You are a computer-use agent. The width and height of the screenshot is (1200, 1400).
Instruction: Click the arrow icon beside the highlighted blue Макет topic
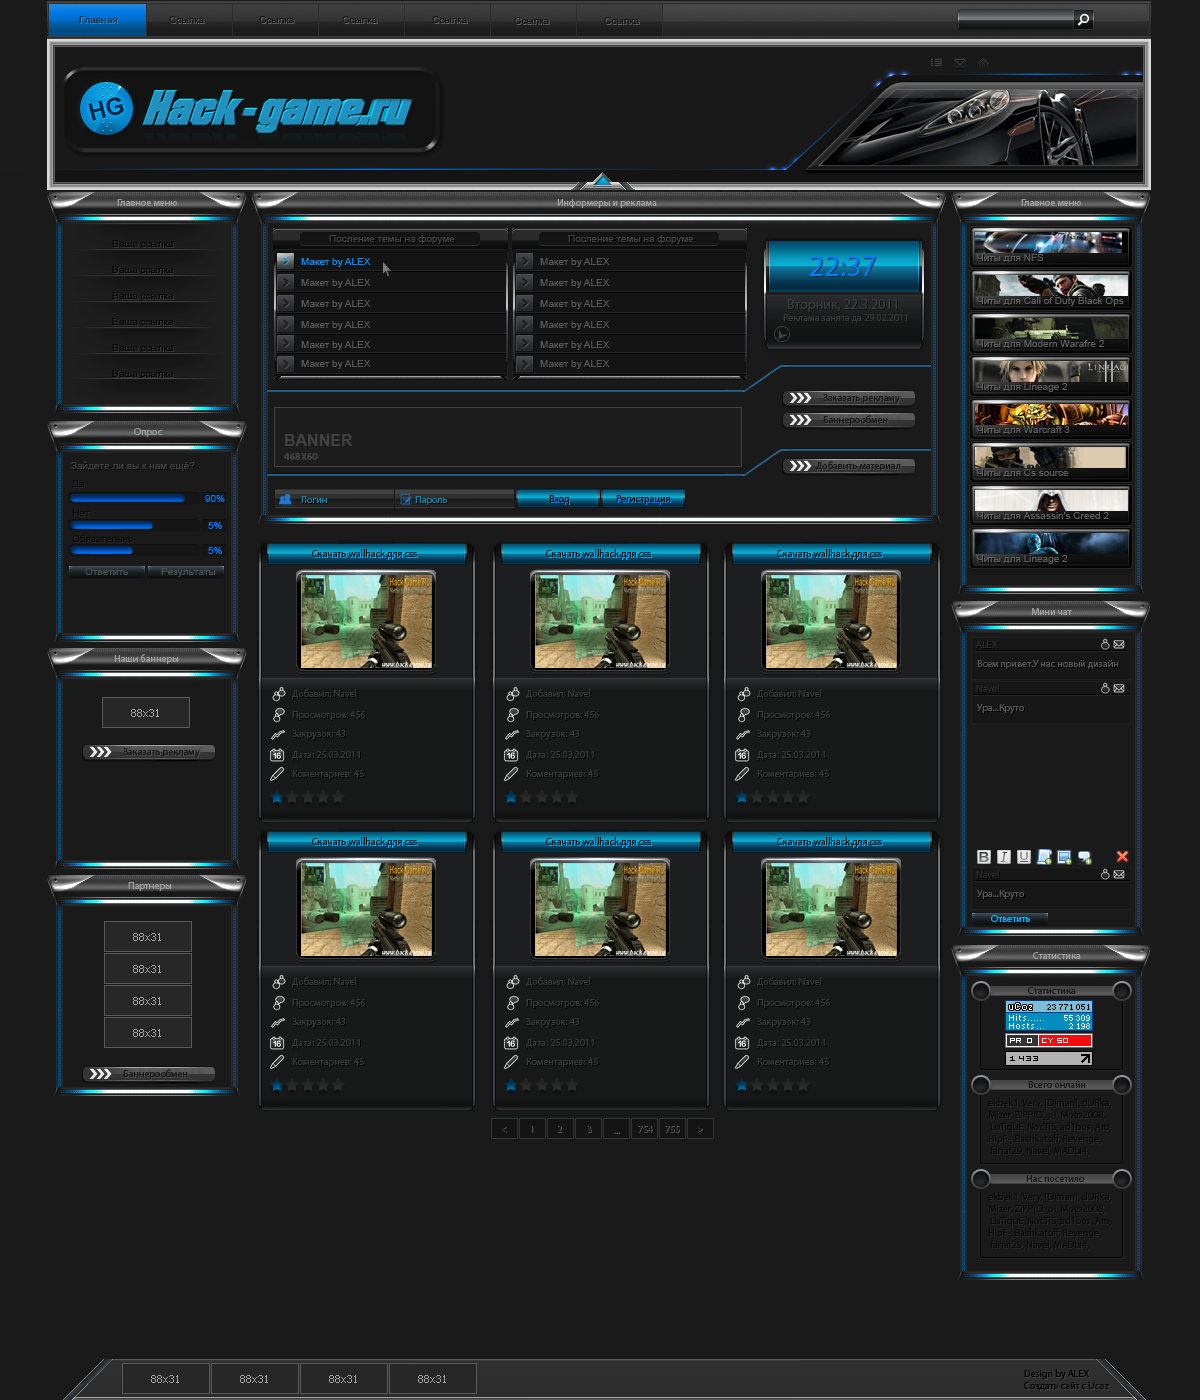(x=285, y=261)
